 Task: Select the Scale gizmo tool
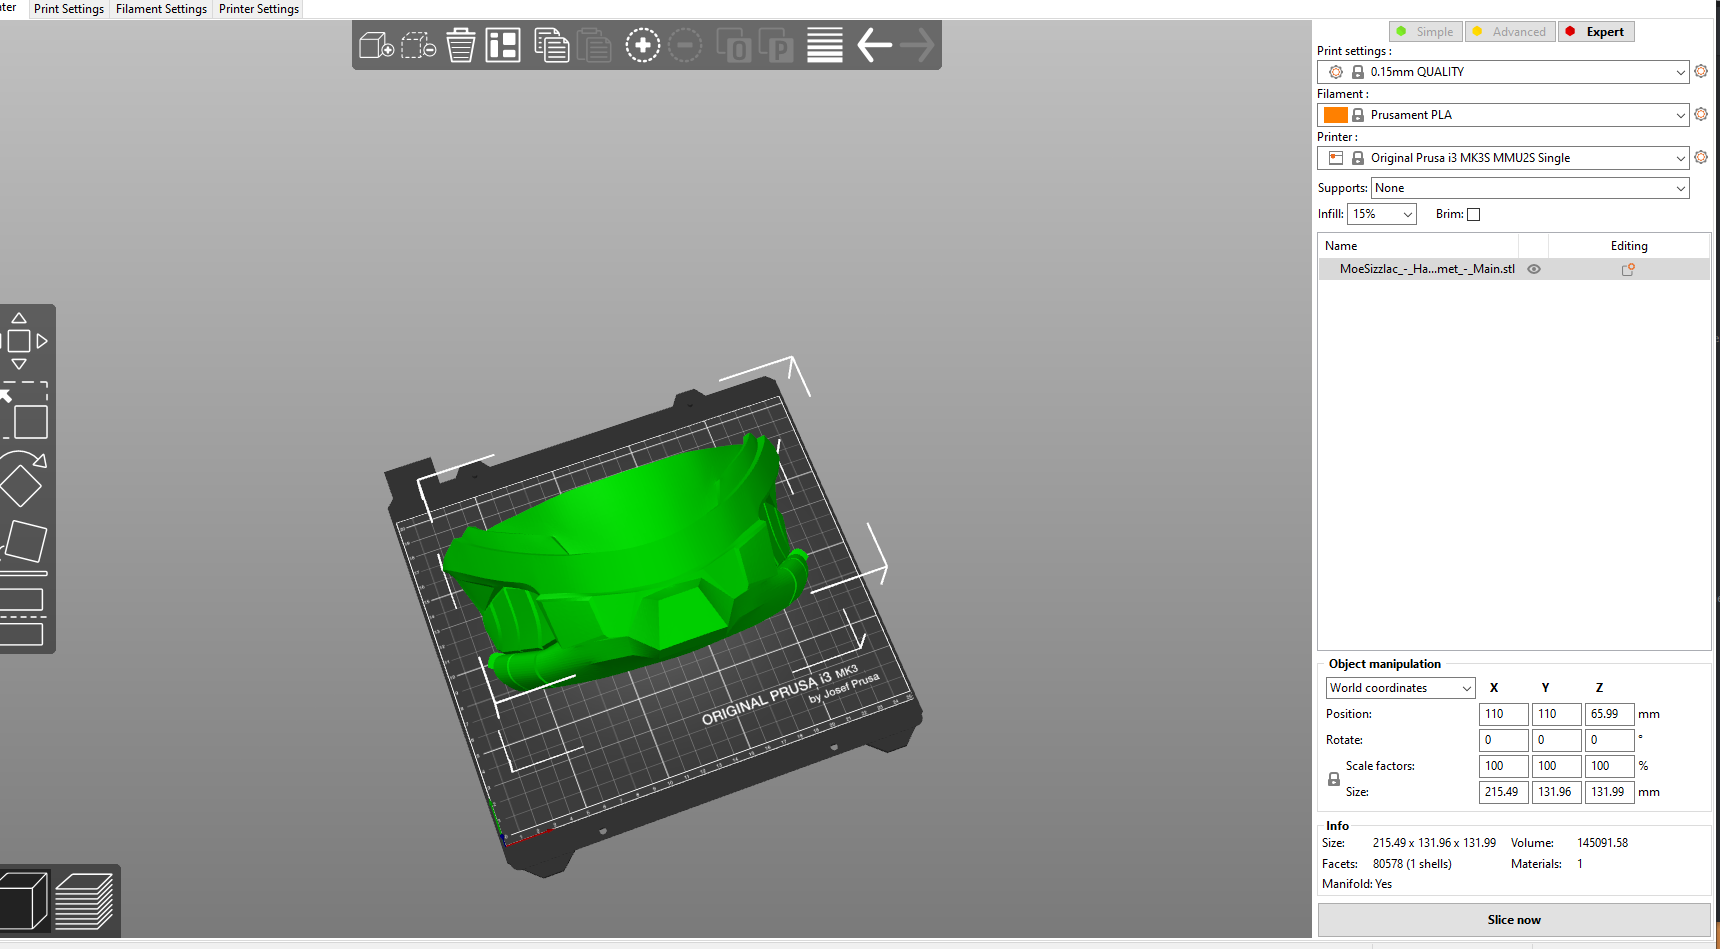(24, 410)
